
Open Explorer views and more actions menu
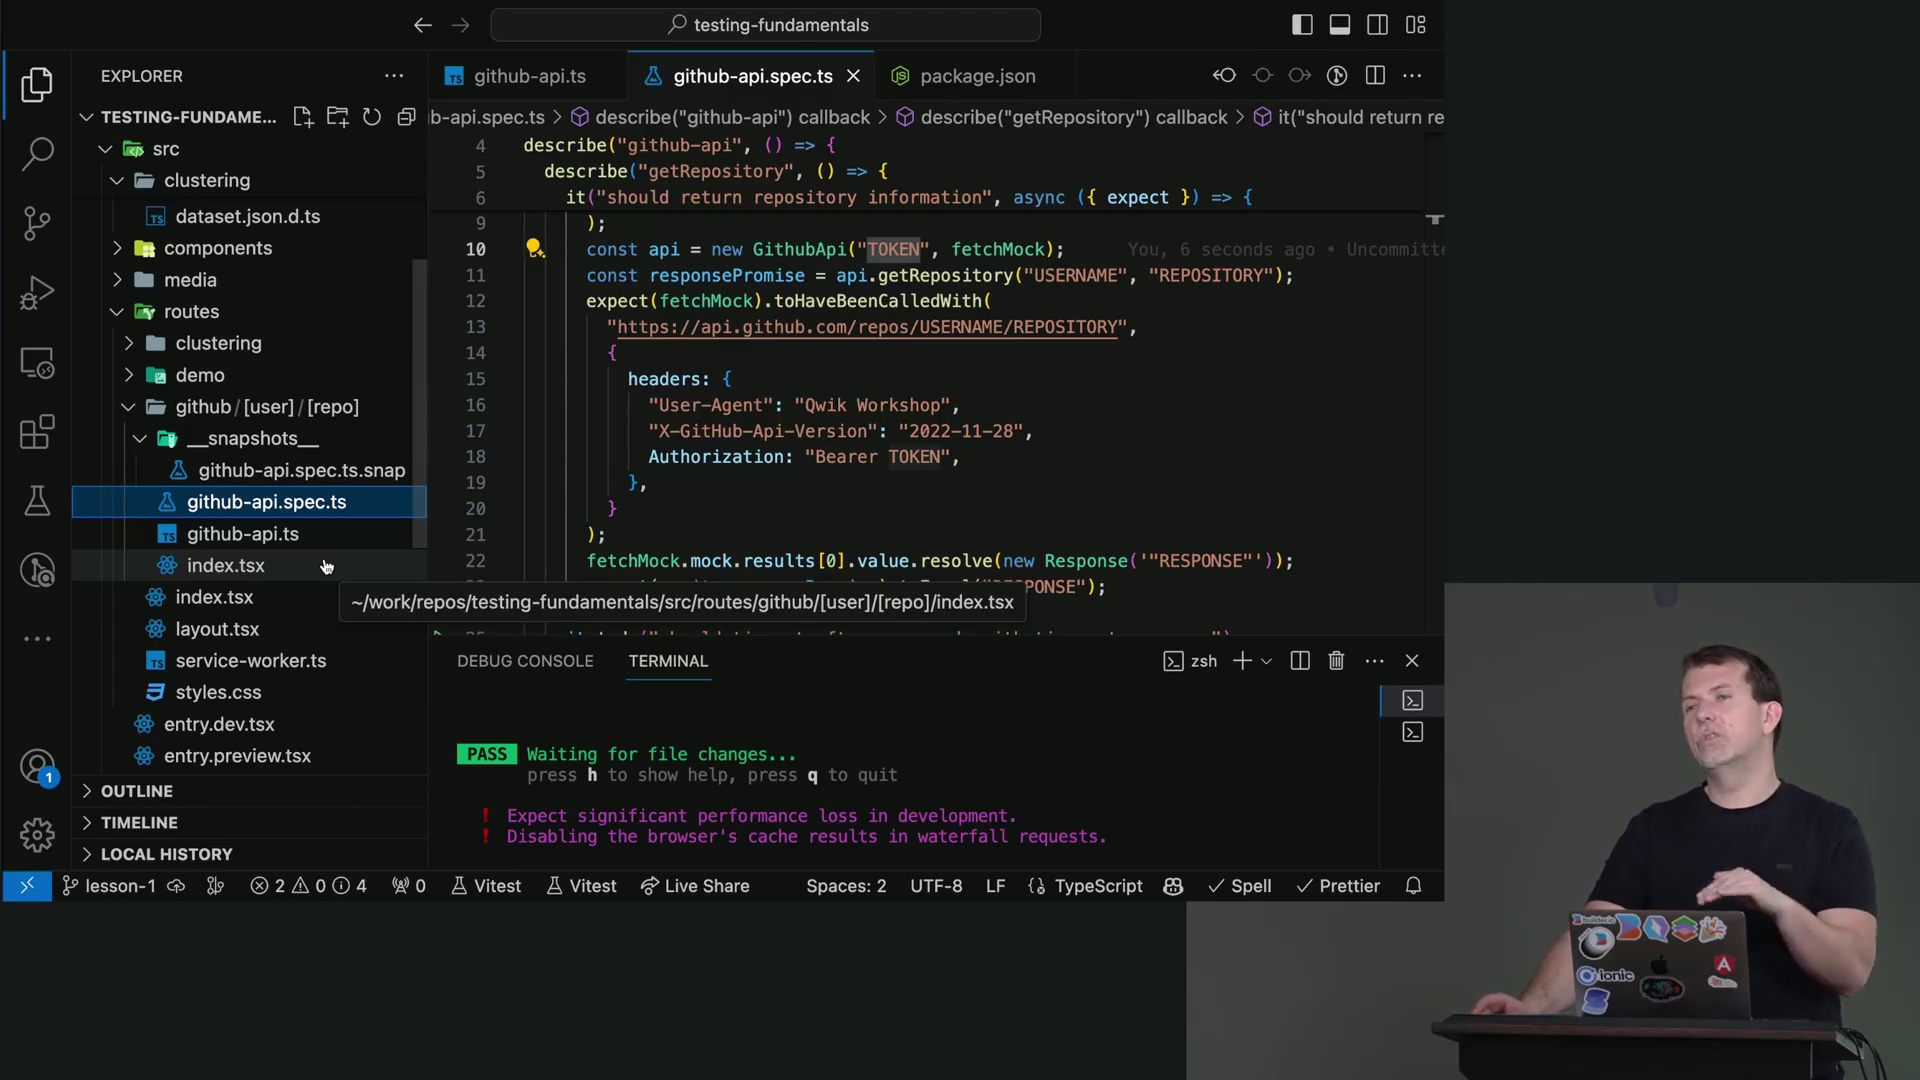(x=394, y=76)
